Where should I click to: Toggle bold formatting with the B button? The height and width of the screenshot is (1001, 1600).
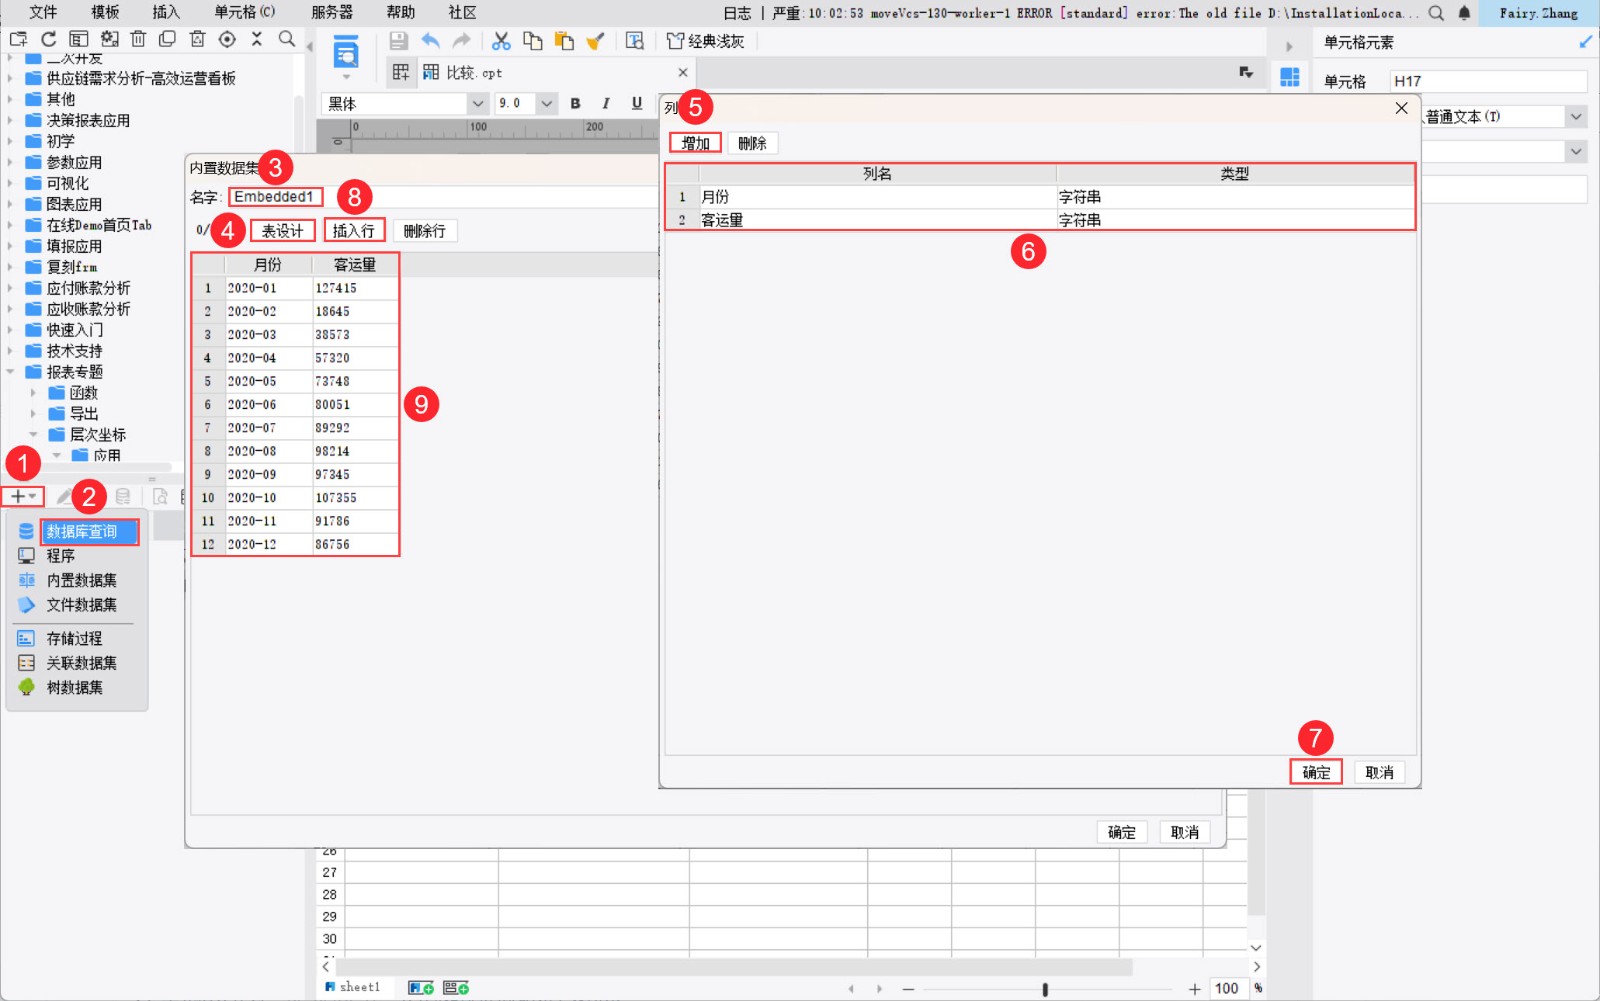click(575, 103)
